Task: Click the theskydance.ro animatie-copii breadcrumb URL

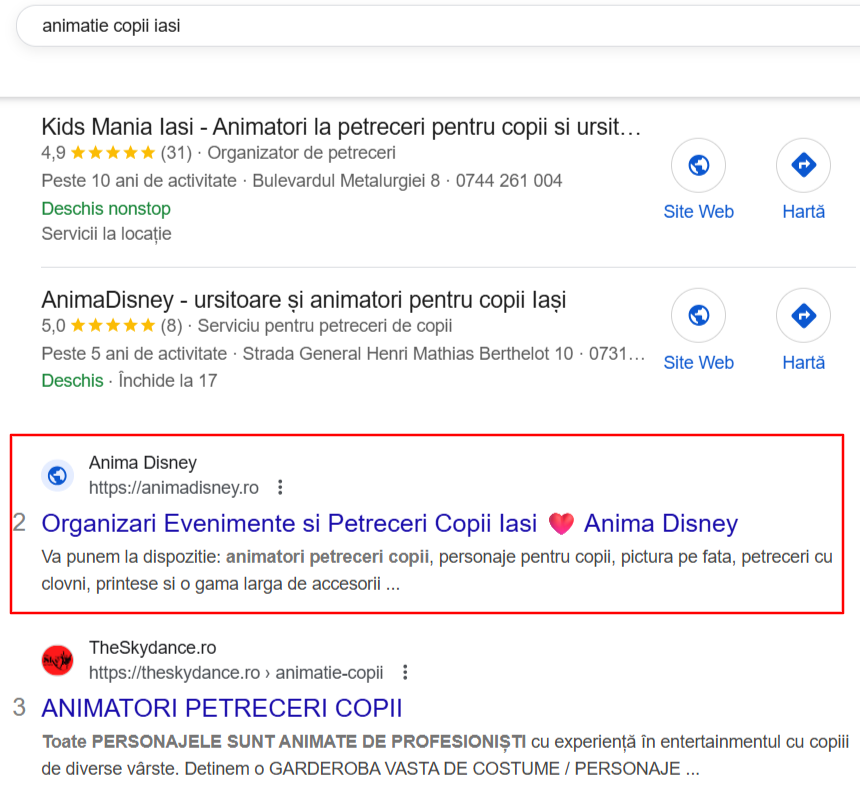Action: (x=236, y=673)
